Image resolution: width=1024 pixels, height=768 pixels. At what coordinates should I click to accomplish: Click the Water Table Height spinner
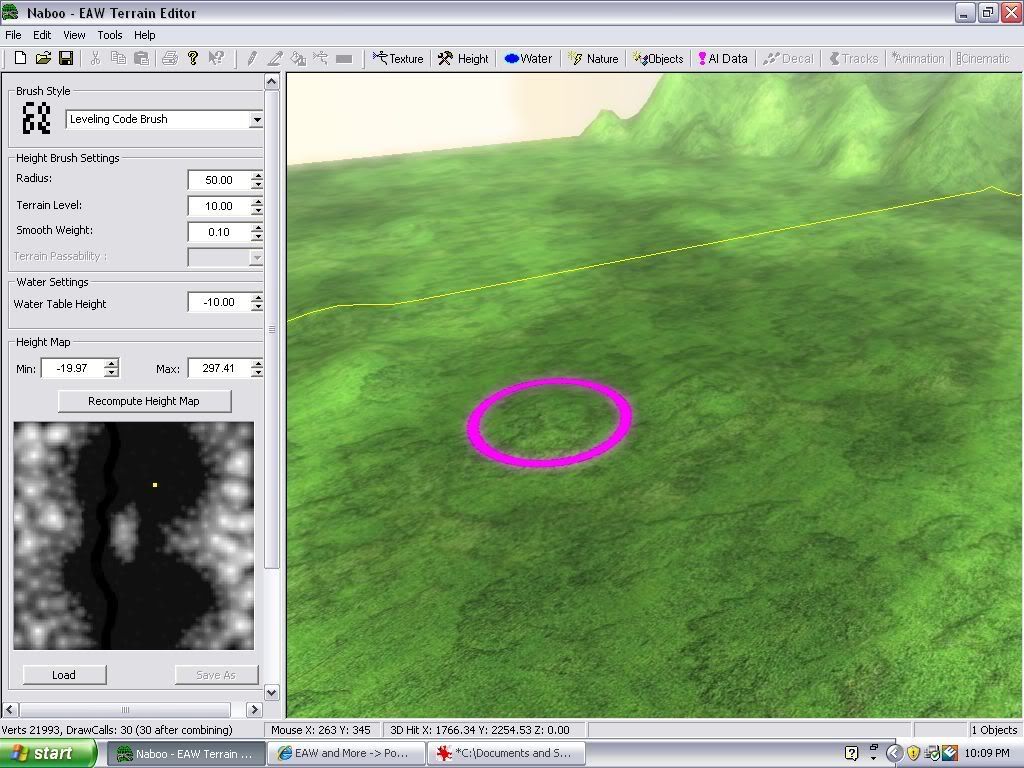click(x=257, y=302)
